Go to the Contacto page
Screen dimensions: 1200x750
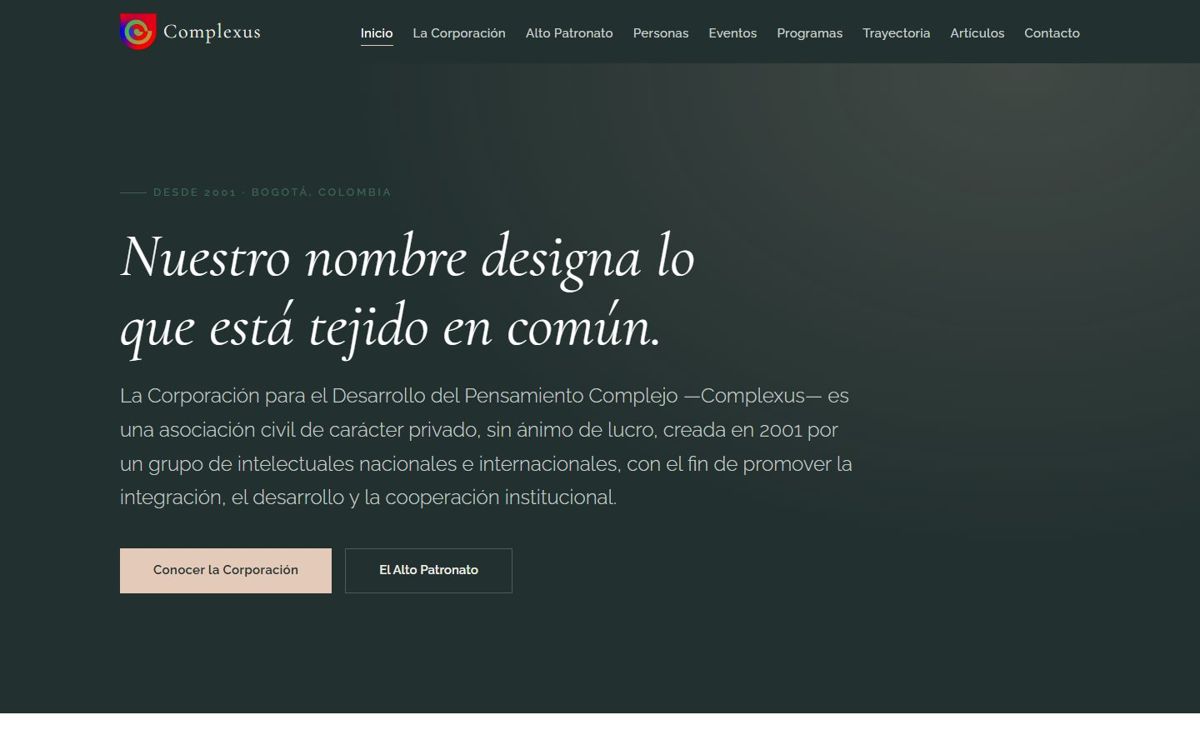pos(1052,33)
